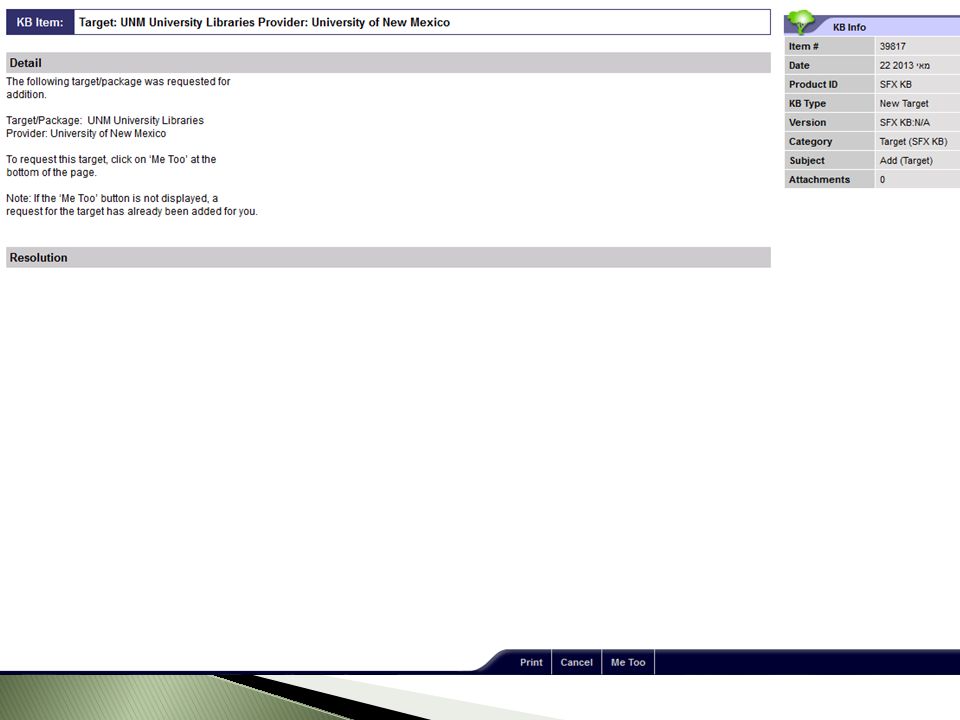The height and width of the screenshot is (720, 960).
Task: Click the Version value SFX KB:N/A
Action: point(904,122)
